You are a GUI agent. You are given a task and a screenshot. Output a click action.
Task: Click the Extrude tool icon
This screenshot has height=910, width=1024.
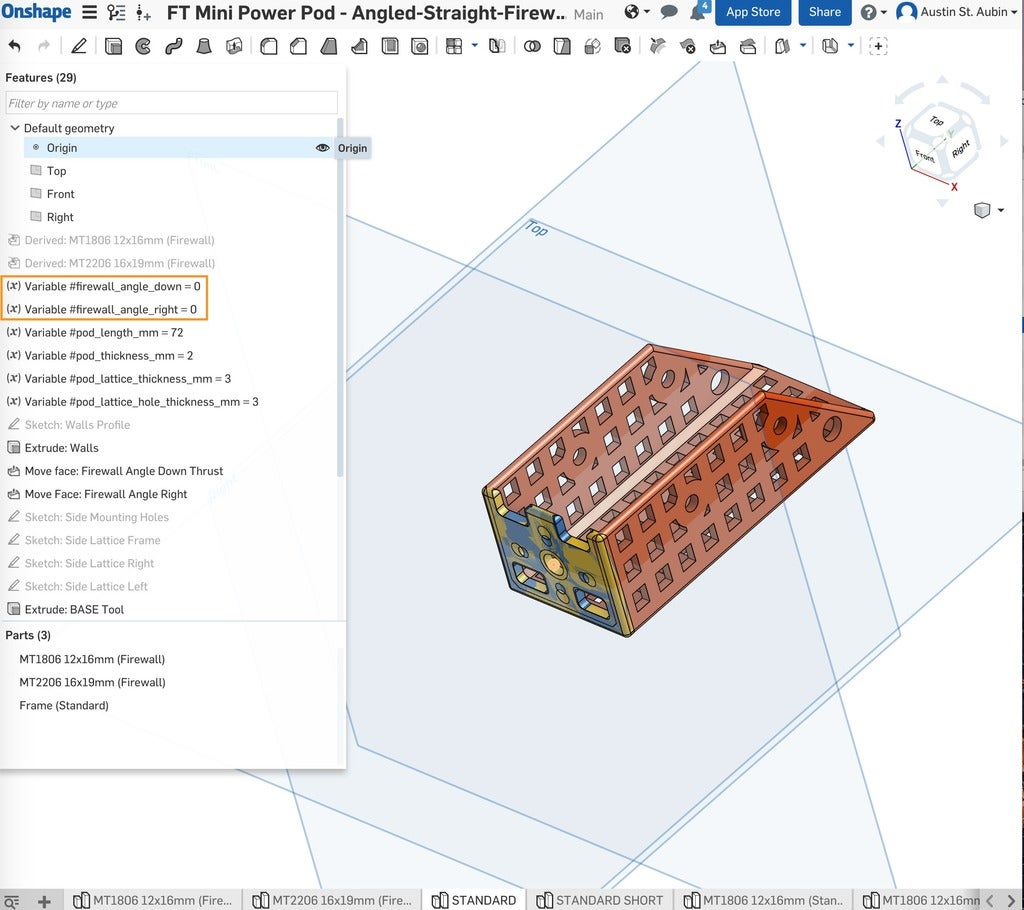tap(113, 46)
